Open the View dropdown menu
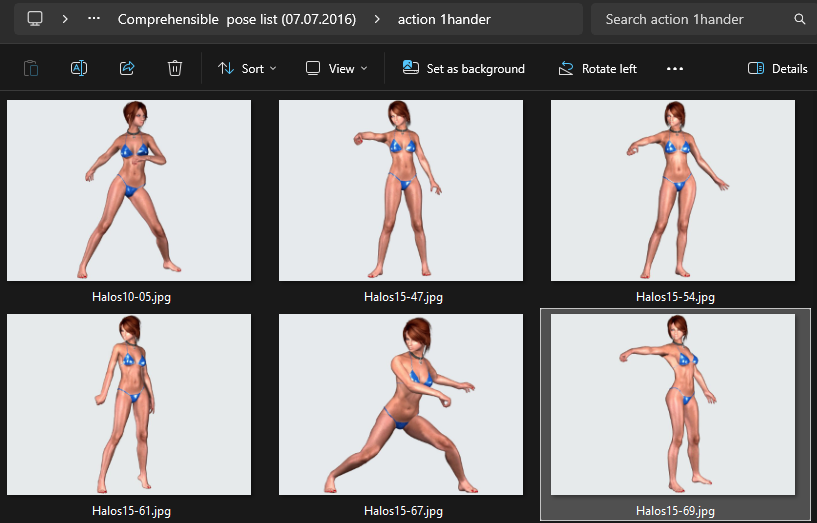 click(336, 68)
